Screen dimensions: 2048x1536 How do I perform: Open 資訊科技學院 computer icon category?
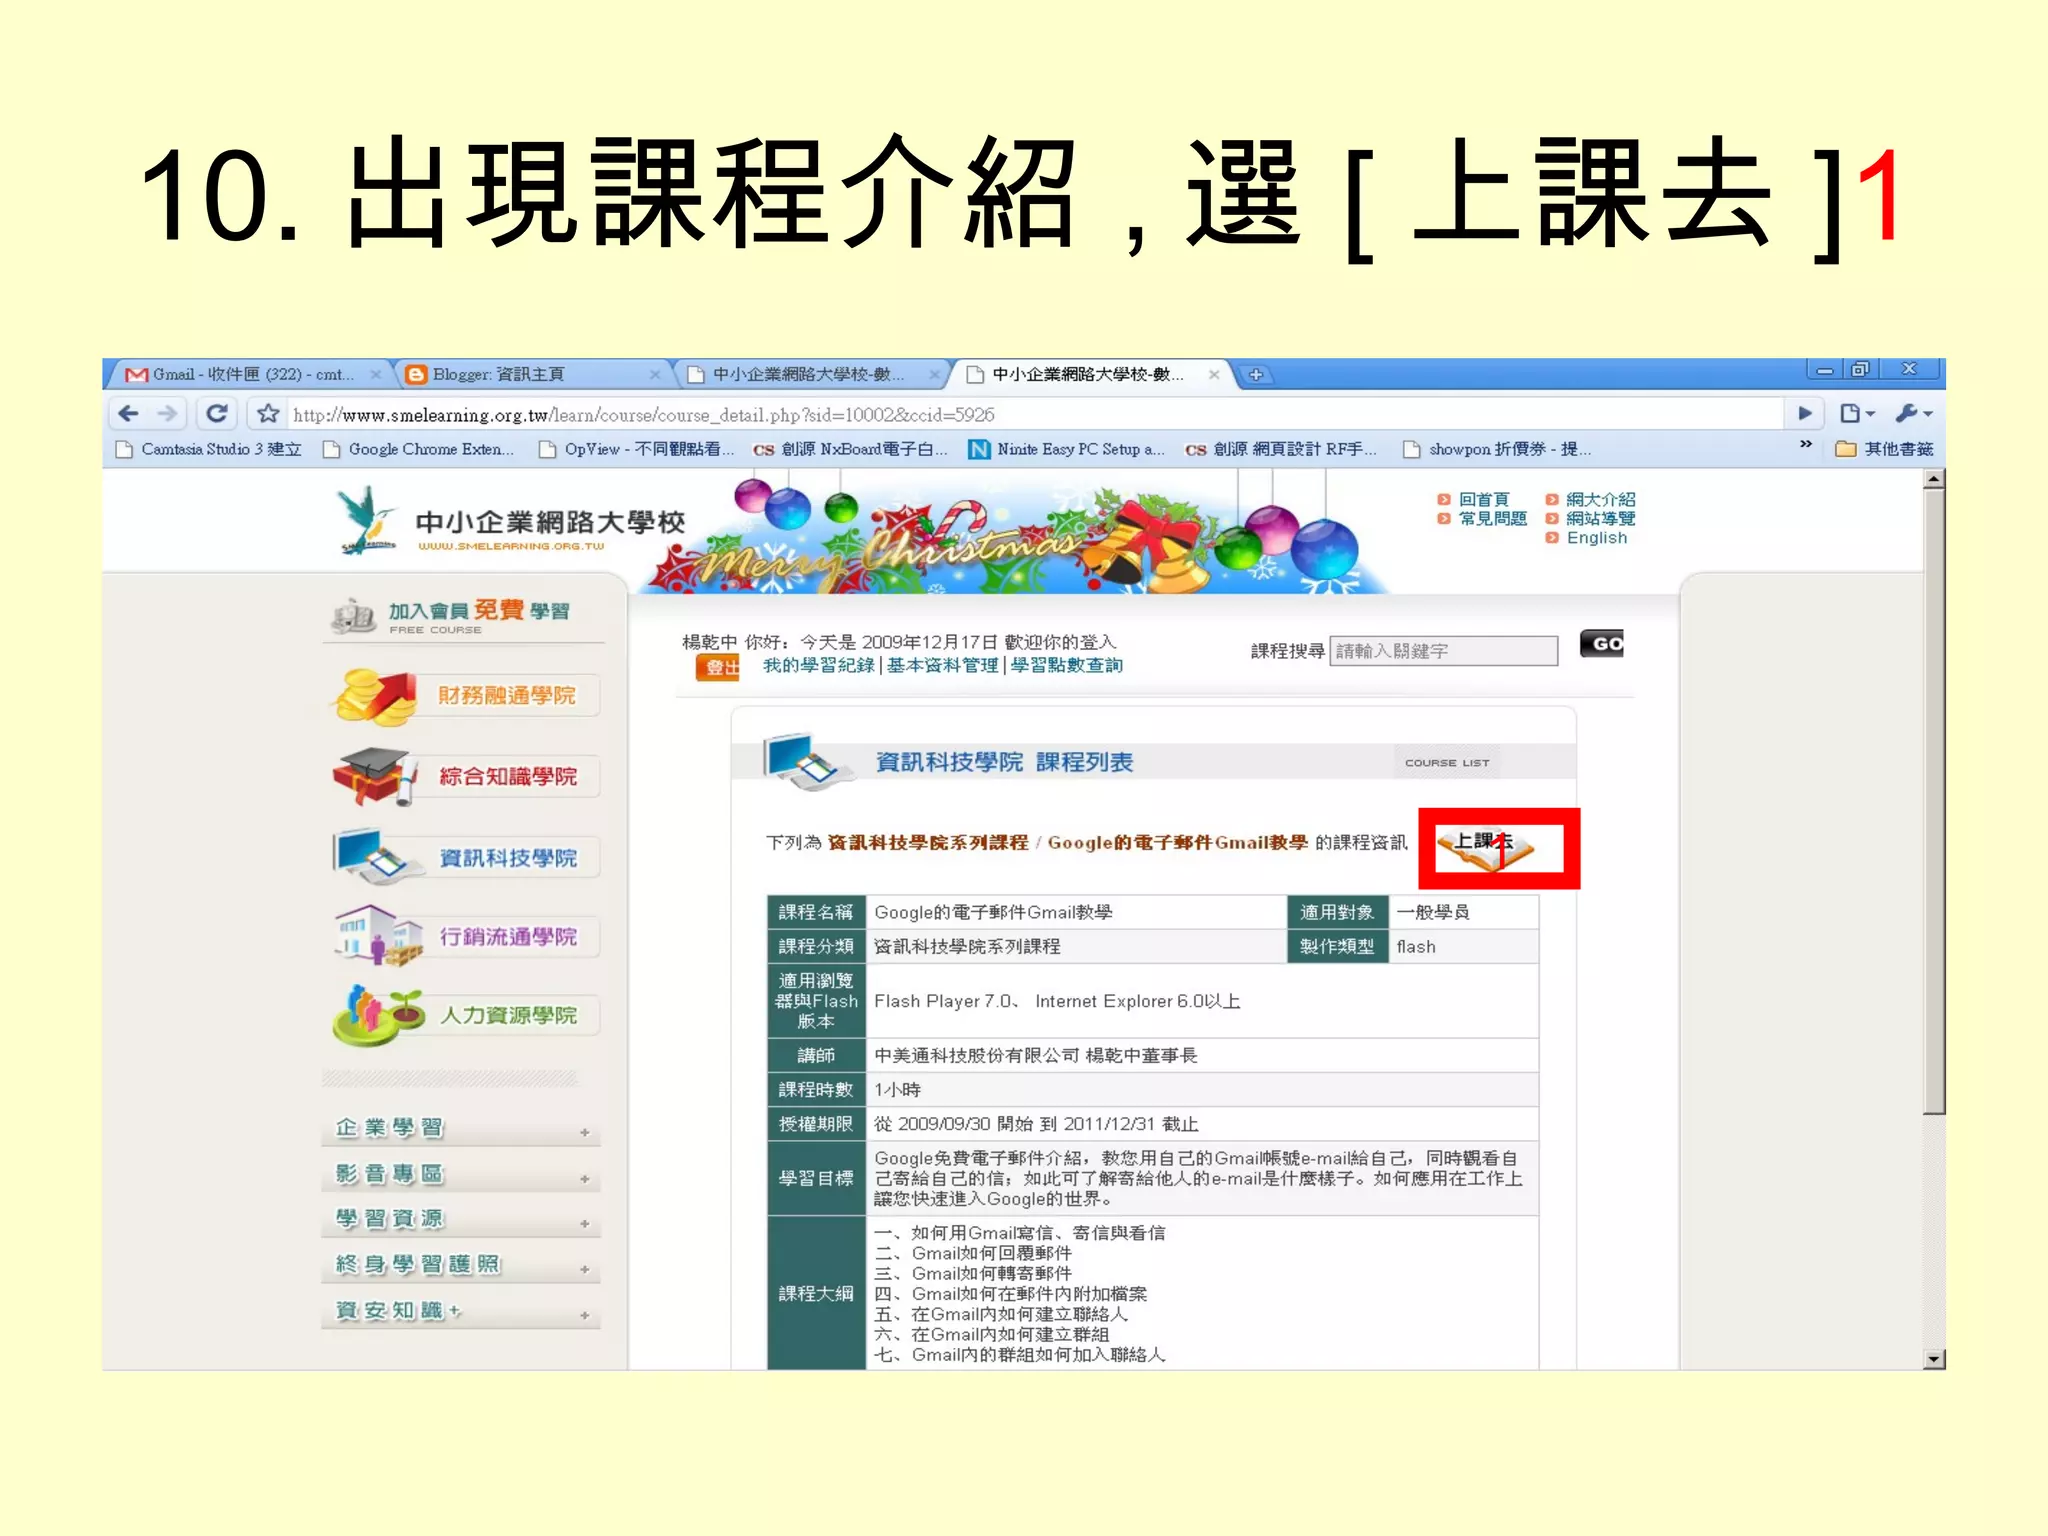point(466,858)
